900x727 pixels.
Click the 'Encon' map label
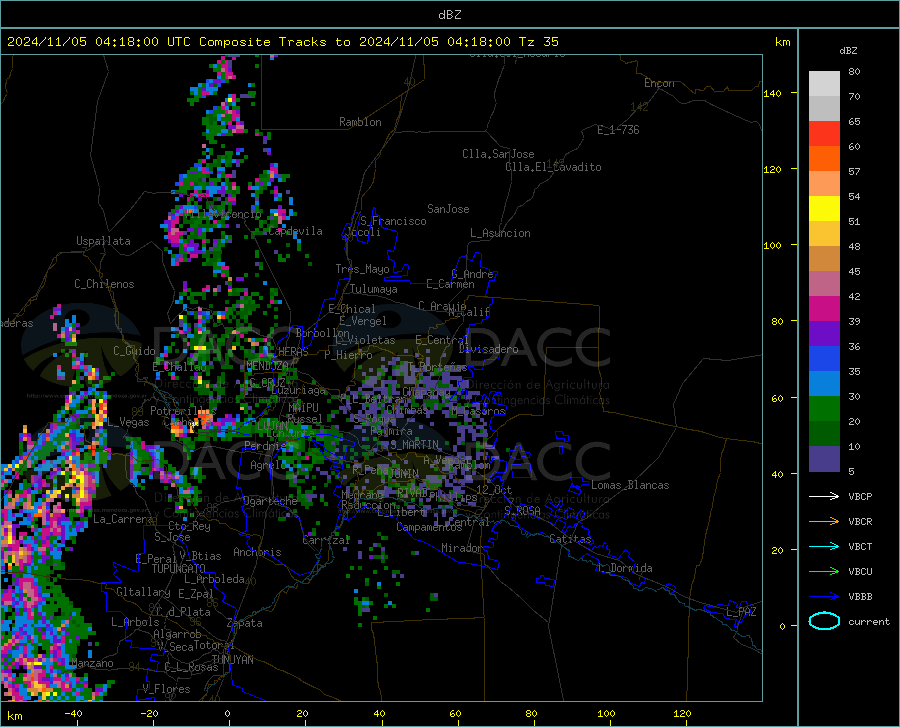659,83
